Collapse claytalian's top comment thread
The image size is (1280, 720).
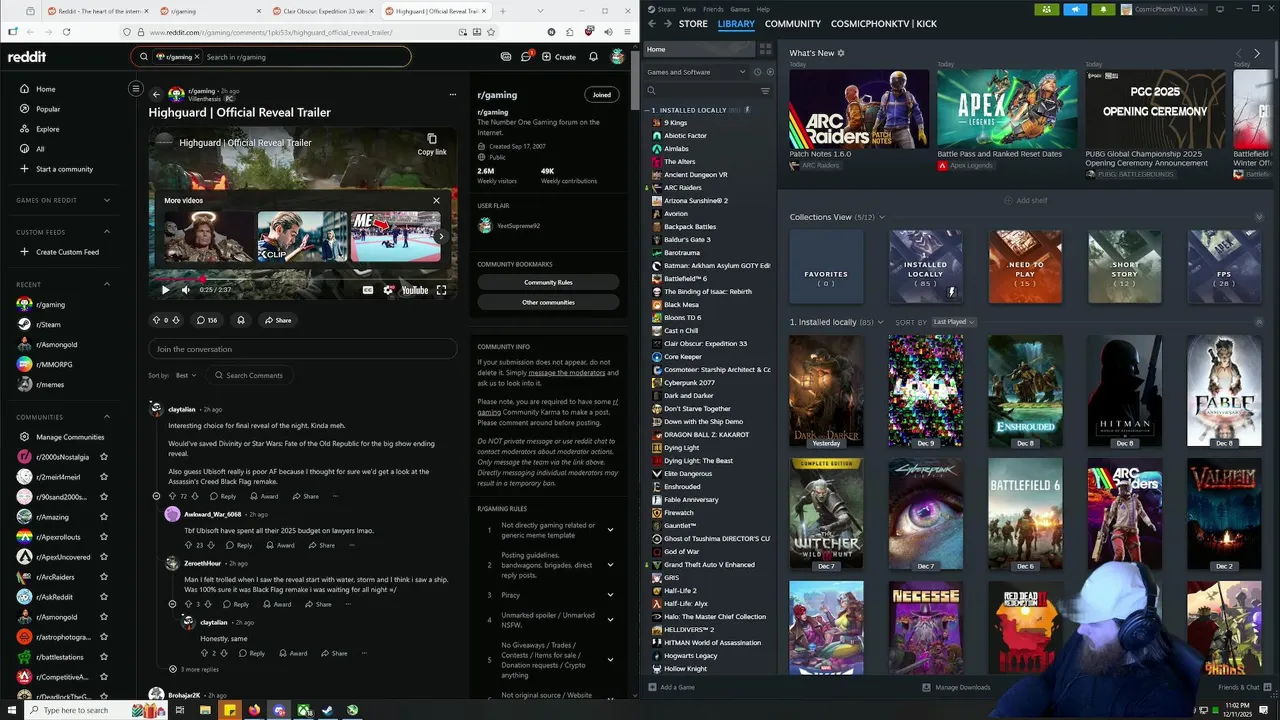(156, 496)
